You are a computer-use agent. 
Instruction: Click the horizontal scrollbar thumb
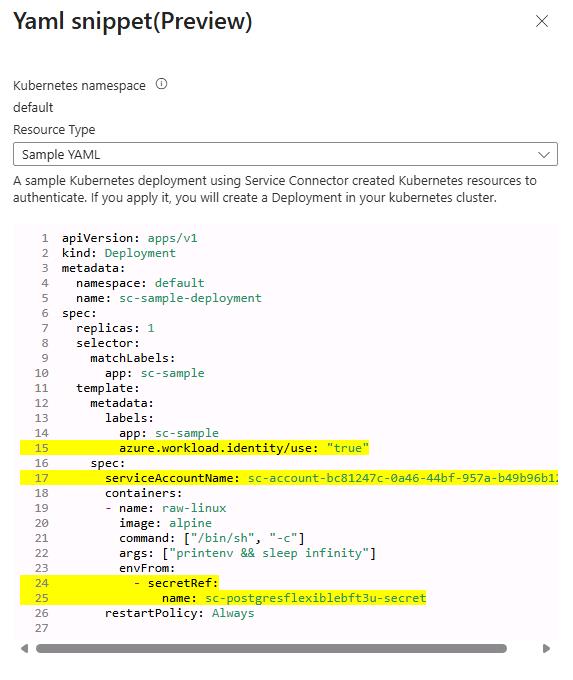pos(271,648)
